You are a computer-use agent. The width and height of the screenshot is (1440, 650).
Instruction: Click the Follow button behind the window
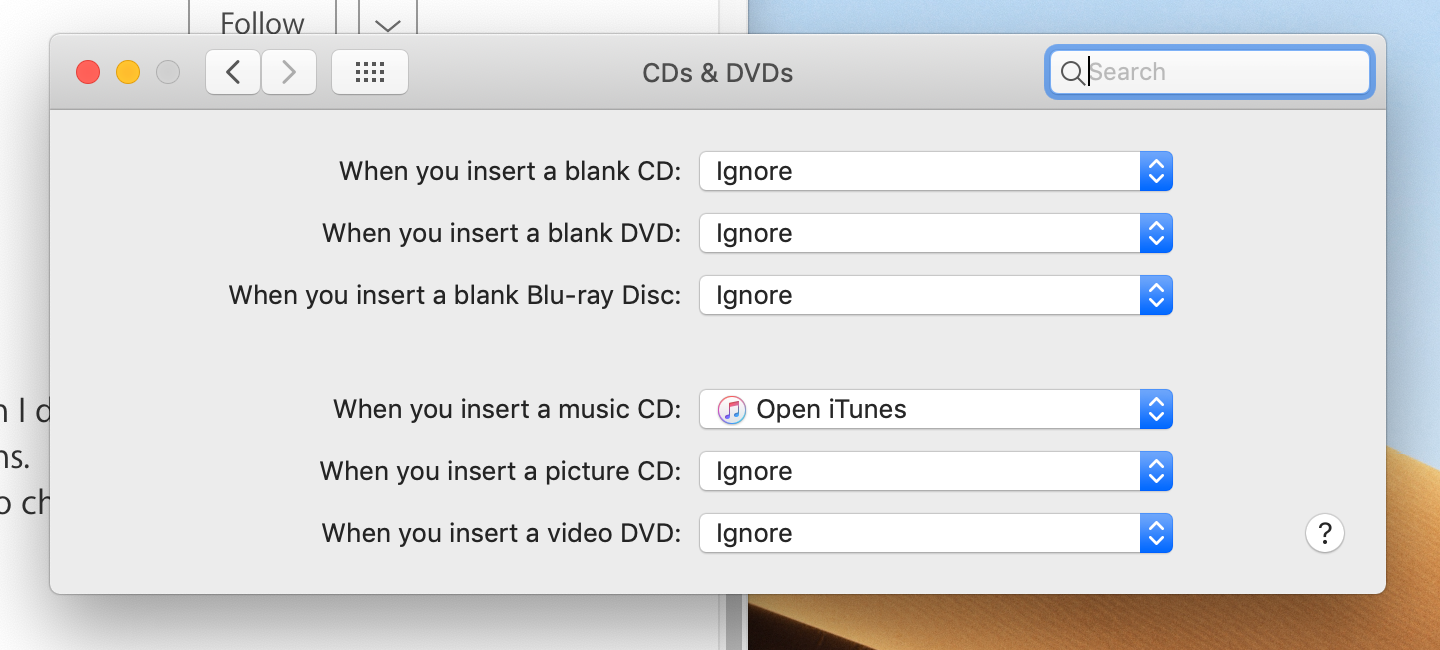[262, 20]
